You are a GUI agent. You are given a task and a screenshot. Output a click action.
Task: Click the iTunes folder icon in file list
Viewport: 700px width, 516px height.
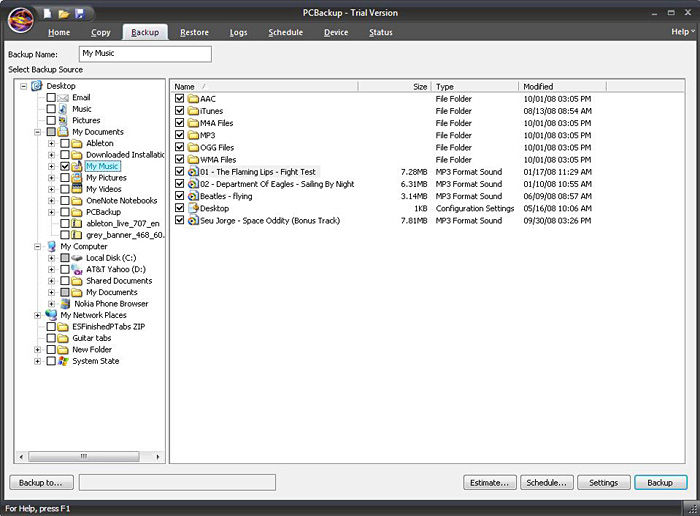tap(193, 111)
